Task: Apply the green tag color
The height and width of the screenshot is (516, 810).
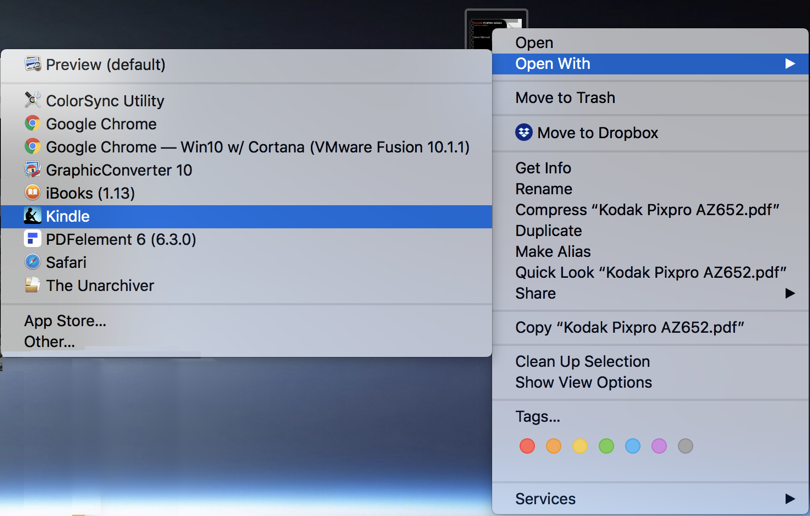Action: (x=606, y=446)
